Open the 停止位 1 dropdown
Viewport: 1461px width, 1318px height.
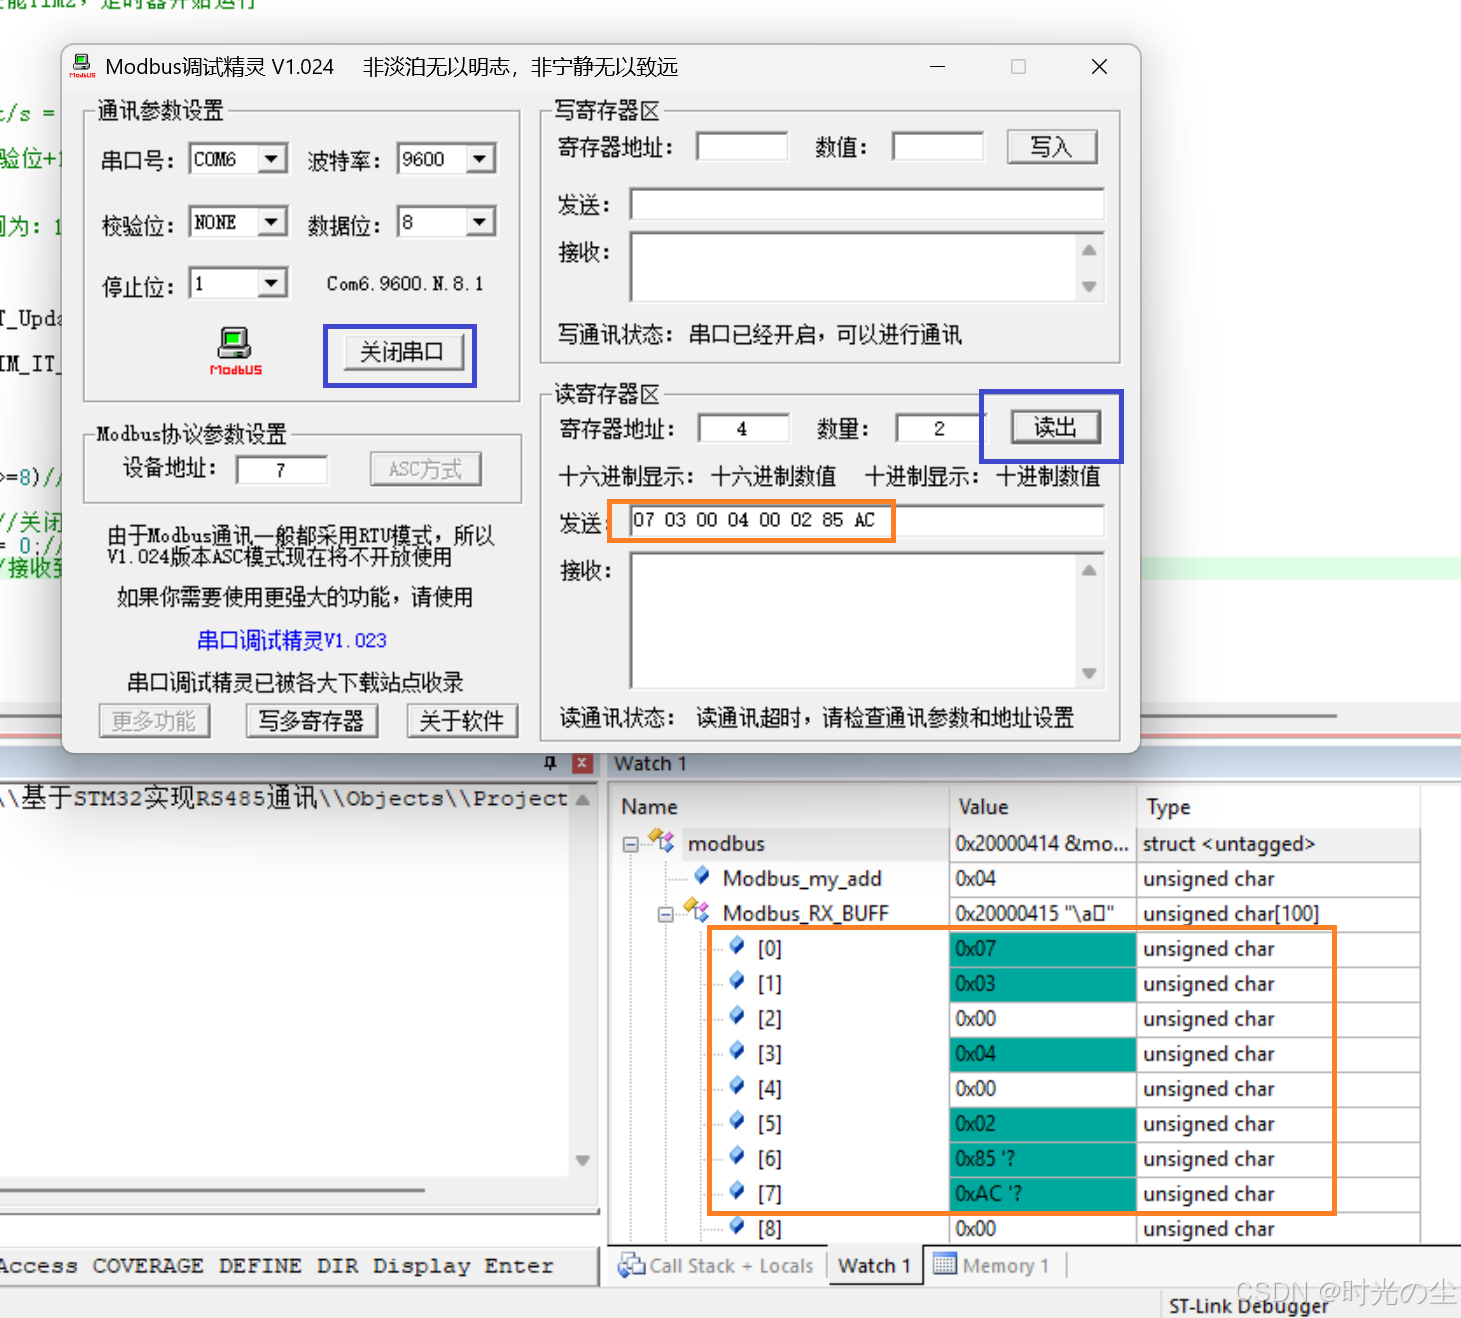(x=271, y=283)
